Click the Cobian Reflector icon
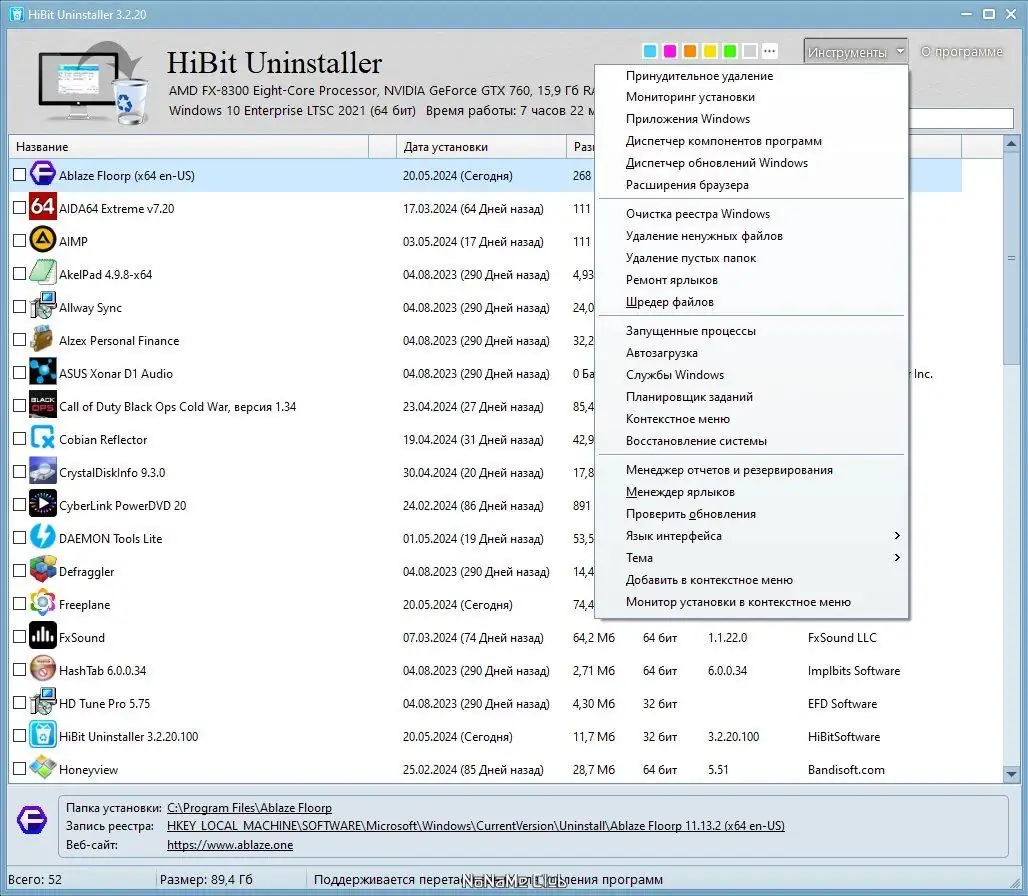 pos(43,438)
